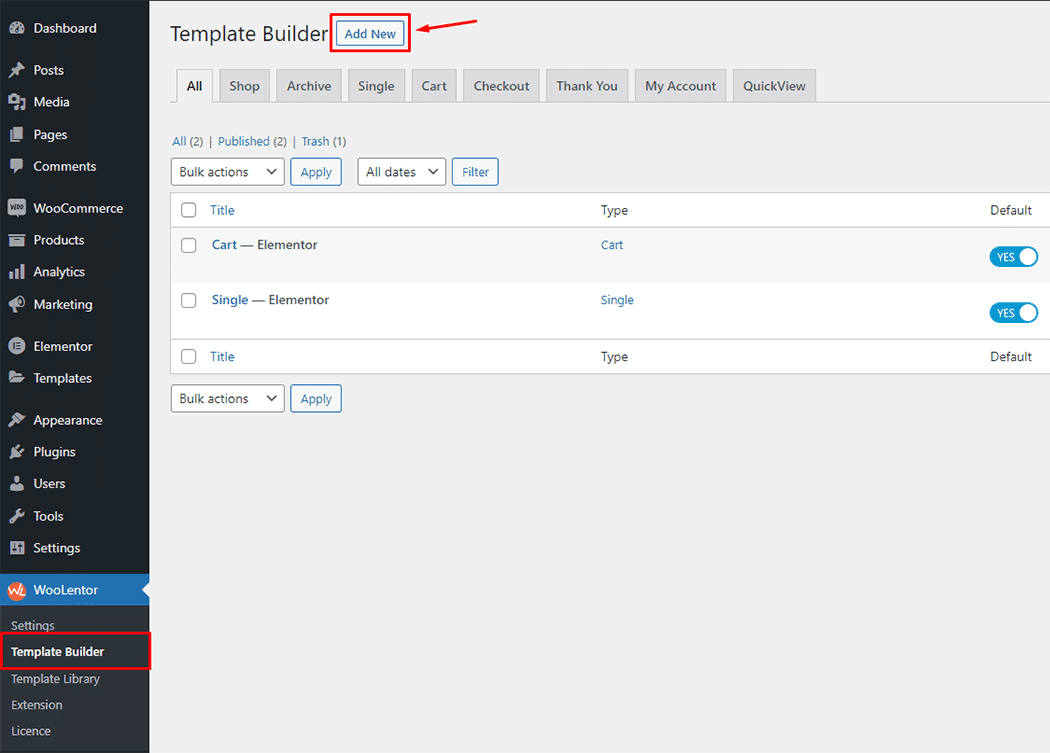Disable Default switch for Single template
The height and width of the screenshot is (753, 1050).
[x=1013, y=313]
